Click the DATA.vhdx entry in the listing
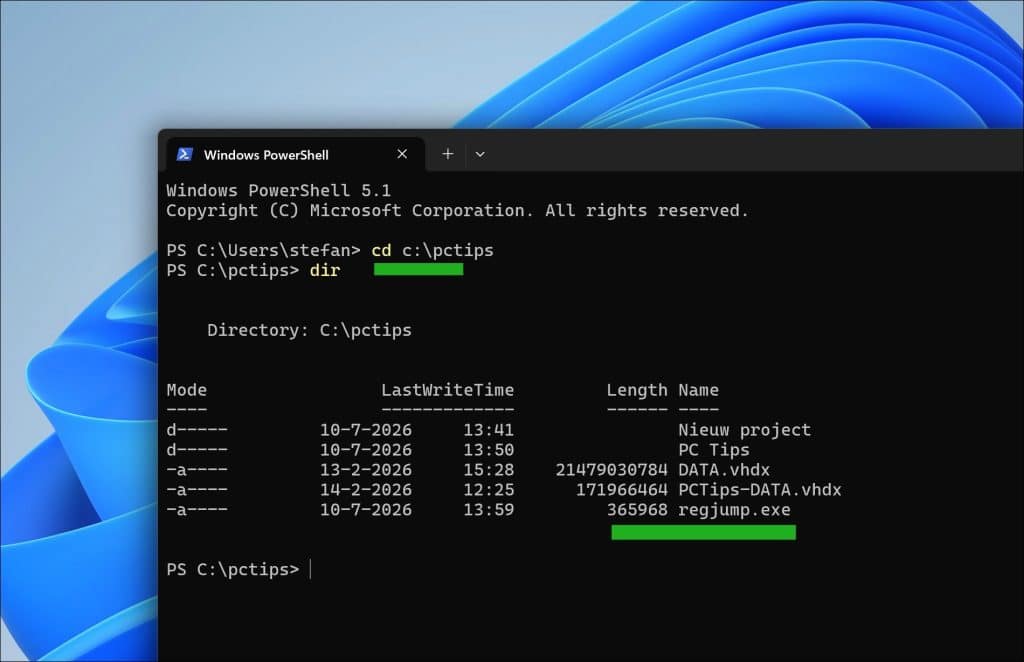The height and width of the screenshot is (662, 1024). (x=724, y=470)
